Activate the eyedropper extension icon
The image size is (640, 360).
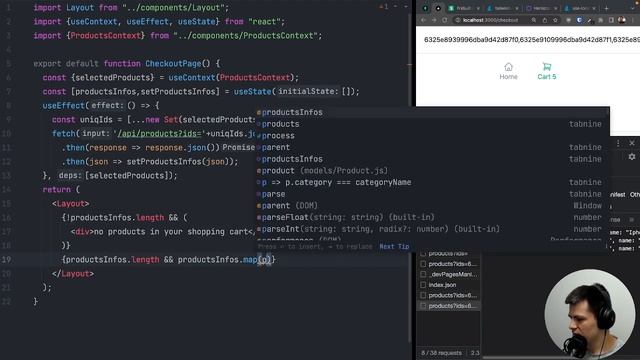pos(590,20)
